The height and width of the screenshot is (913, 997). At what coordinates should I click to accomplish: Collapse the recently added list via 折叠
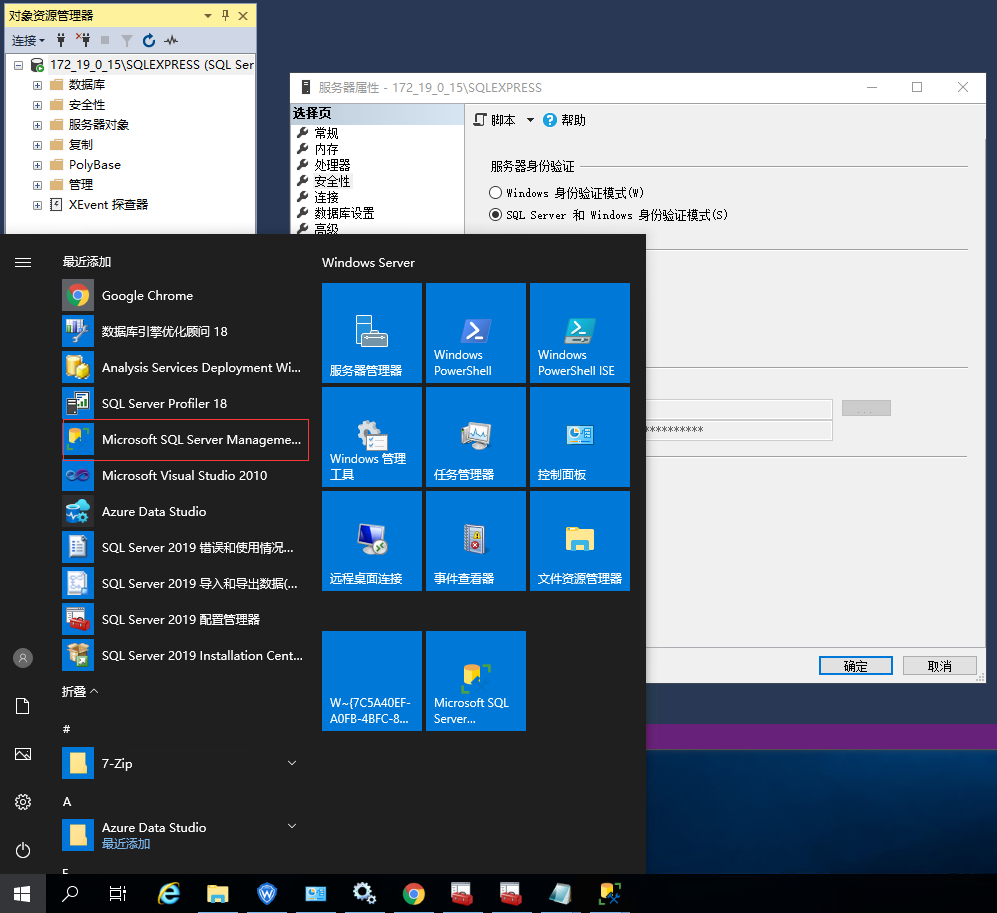click(x=80, y=691)
